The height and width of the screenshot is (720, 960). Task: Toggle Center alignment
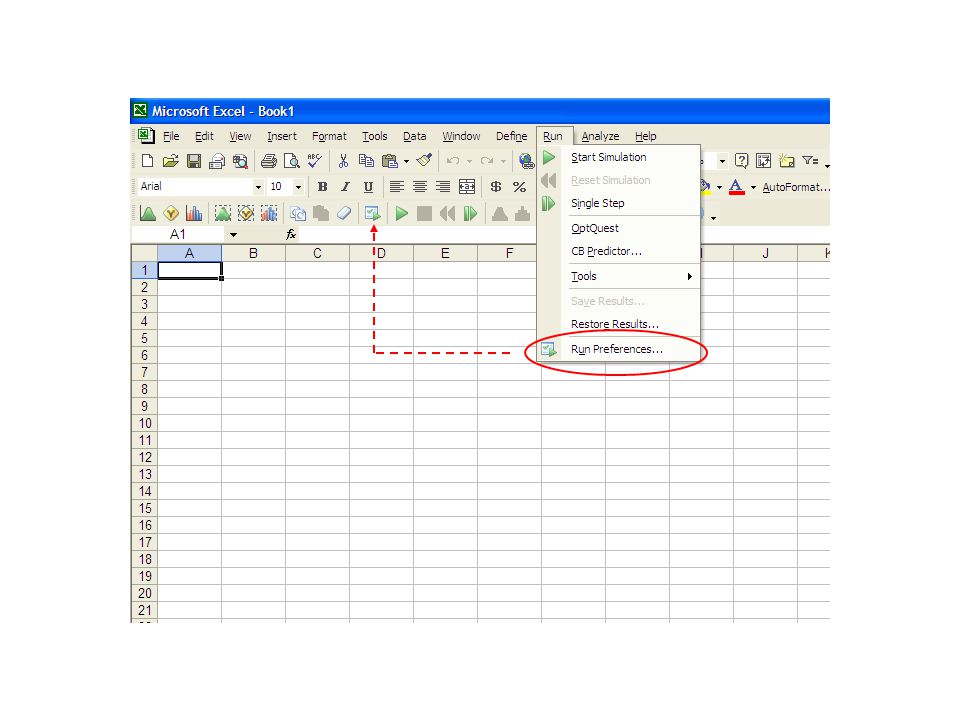pos(420,187)
